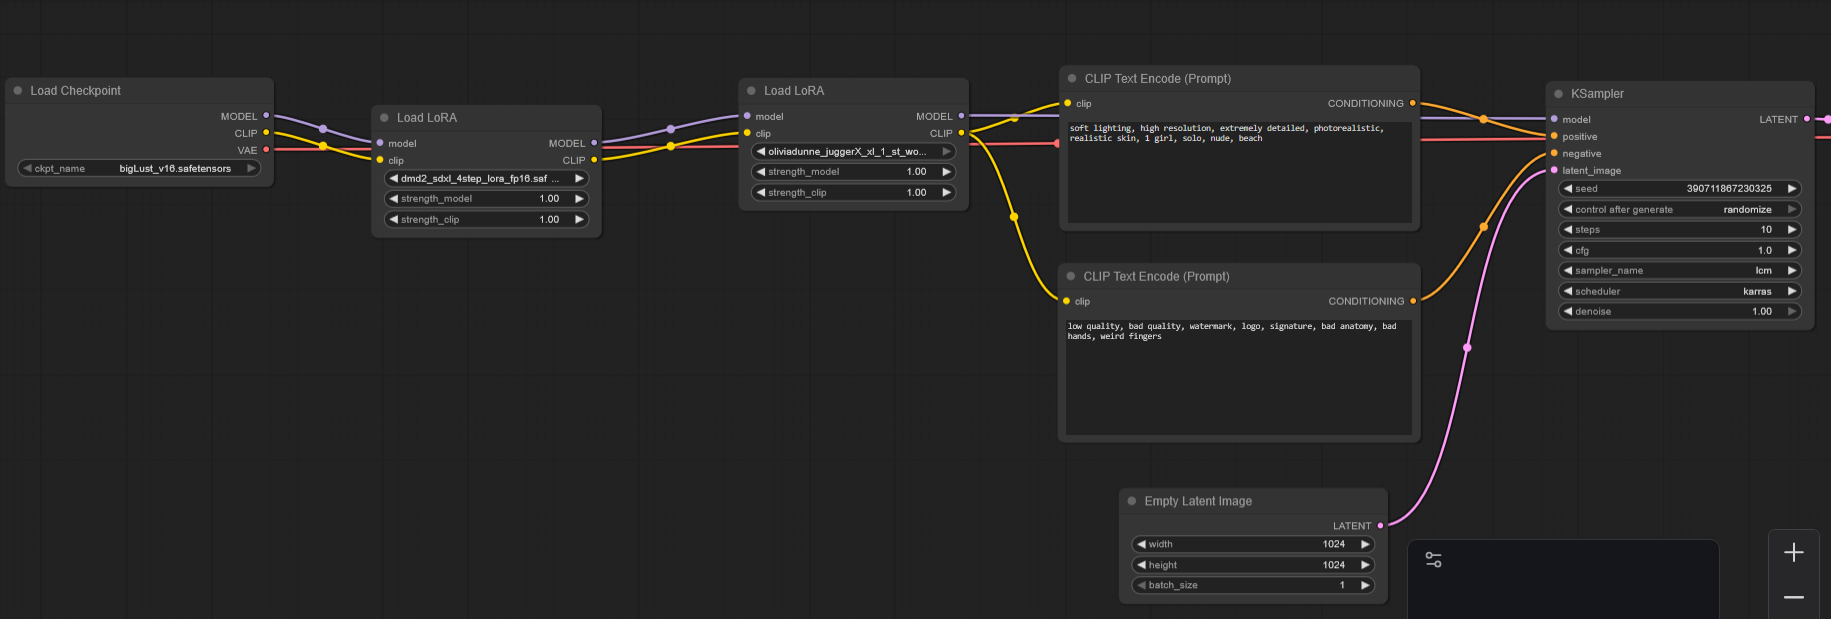Increase strength_model on the dmd2 LoRA node
The height and width of the screenshot is (619, 1831).
[x=579, y=198]
